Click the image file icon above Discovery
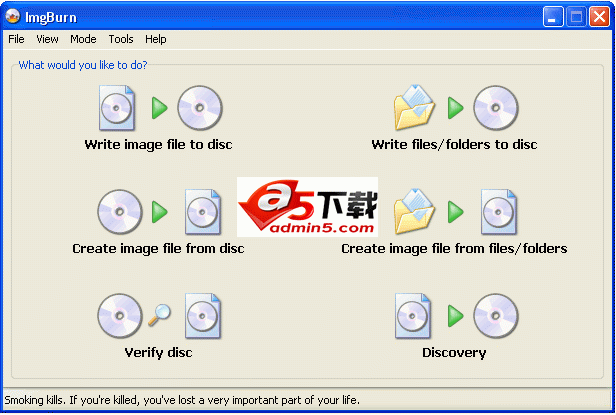This screenshot has width=616, height=415. tap(413, 316)
